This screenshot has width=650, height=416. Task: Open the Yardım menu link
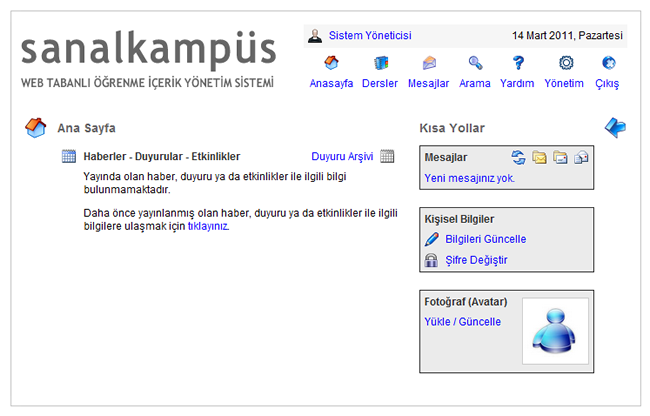click(517, 83)
